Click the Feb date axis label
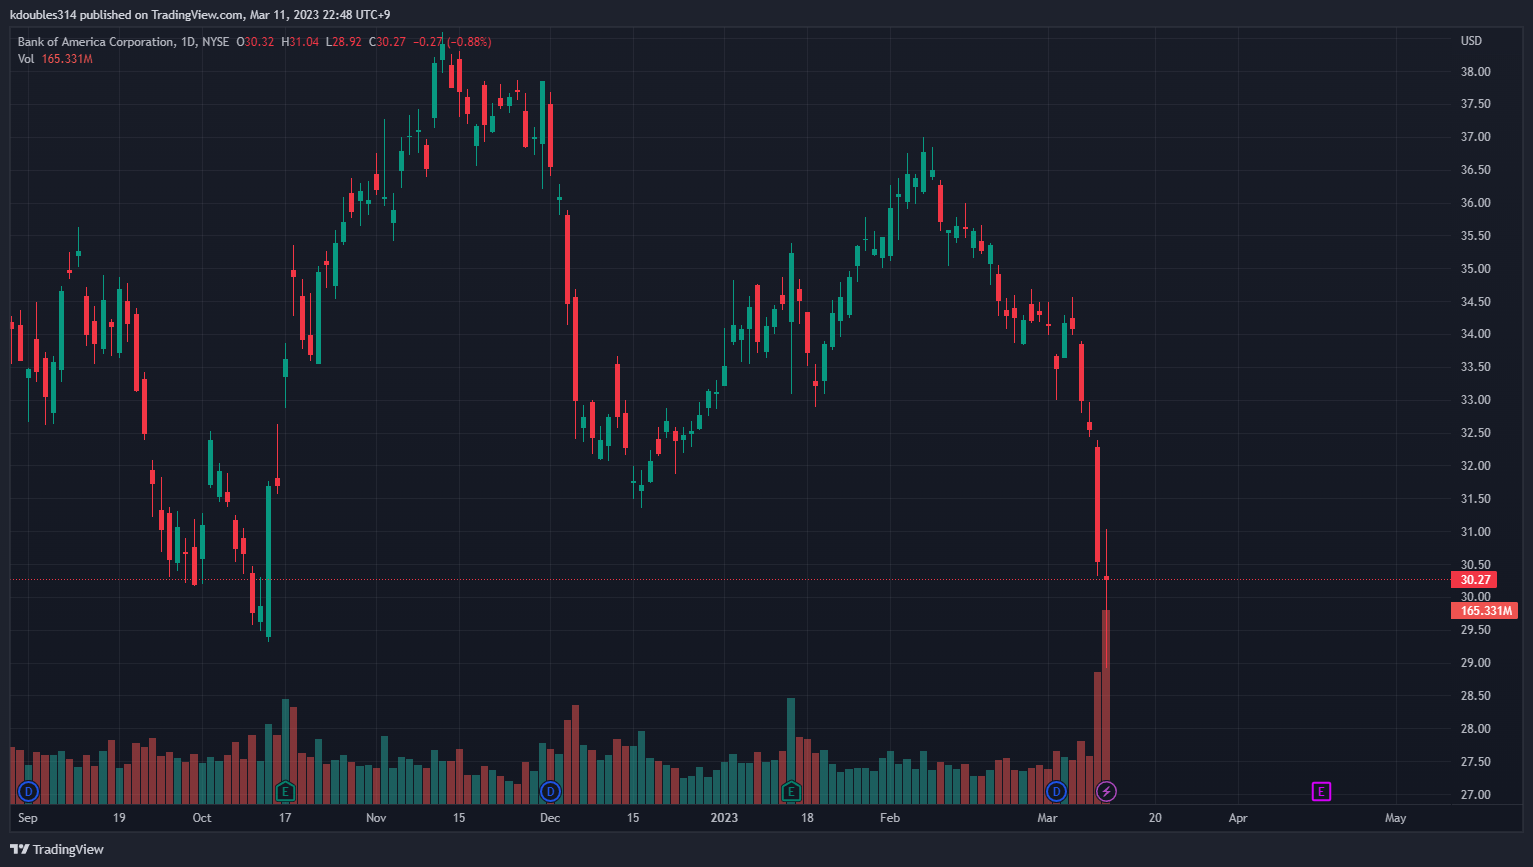Viewport: 1533px width, 867px height. [890, 818]
